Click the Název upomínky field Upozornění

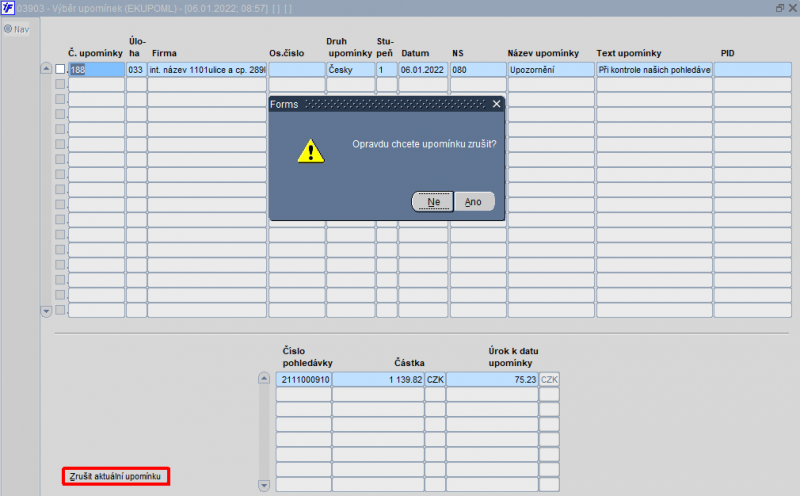click(x=551, y=69)
